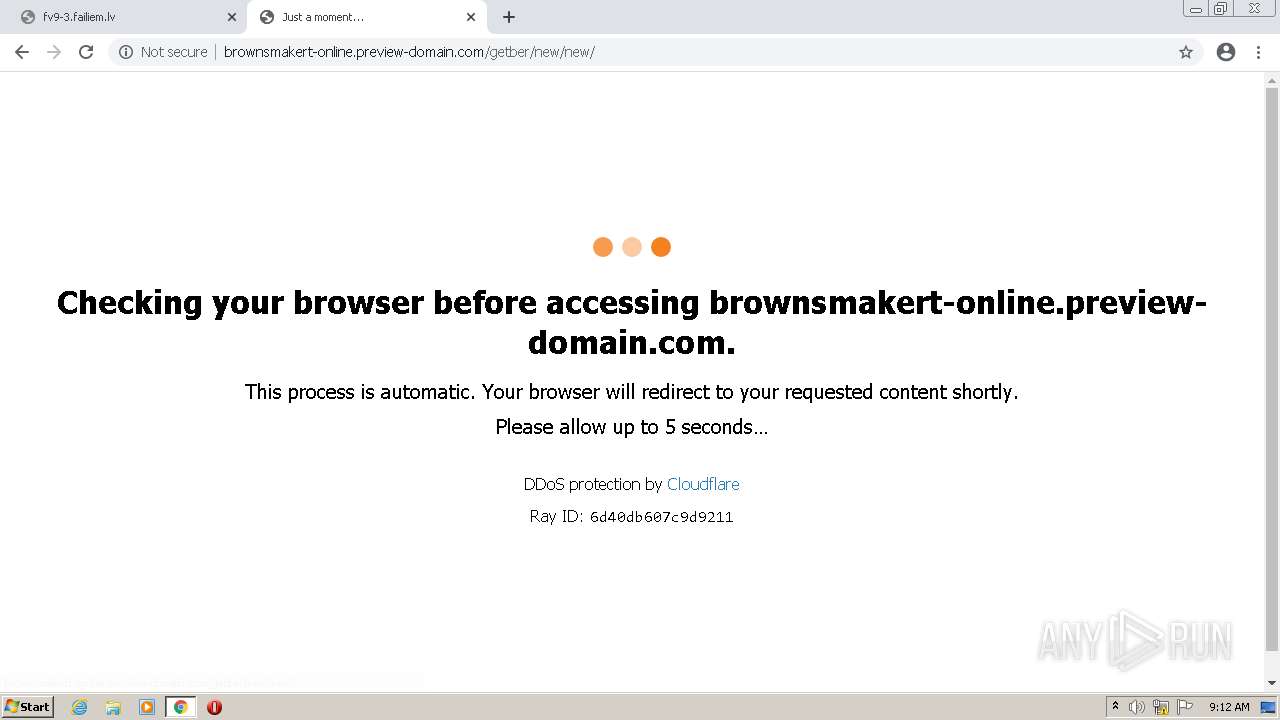Open the Chrome profile avatar icon

pyautogui.click(x=1226, y=52)
